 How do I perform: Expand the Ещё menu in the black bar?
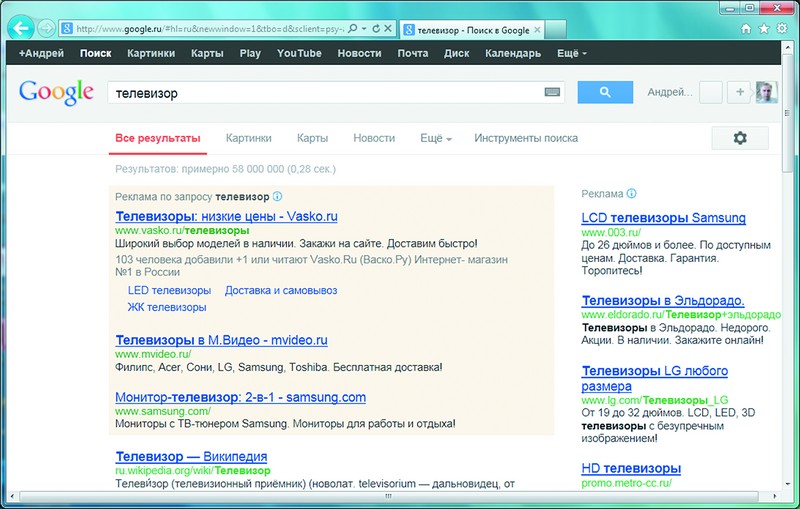pyautogui.click(x=571, y=53)
